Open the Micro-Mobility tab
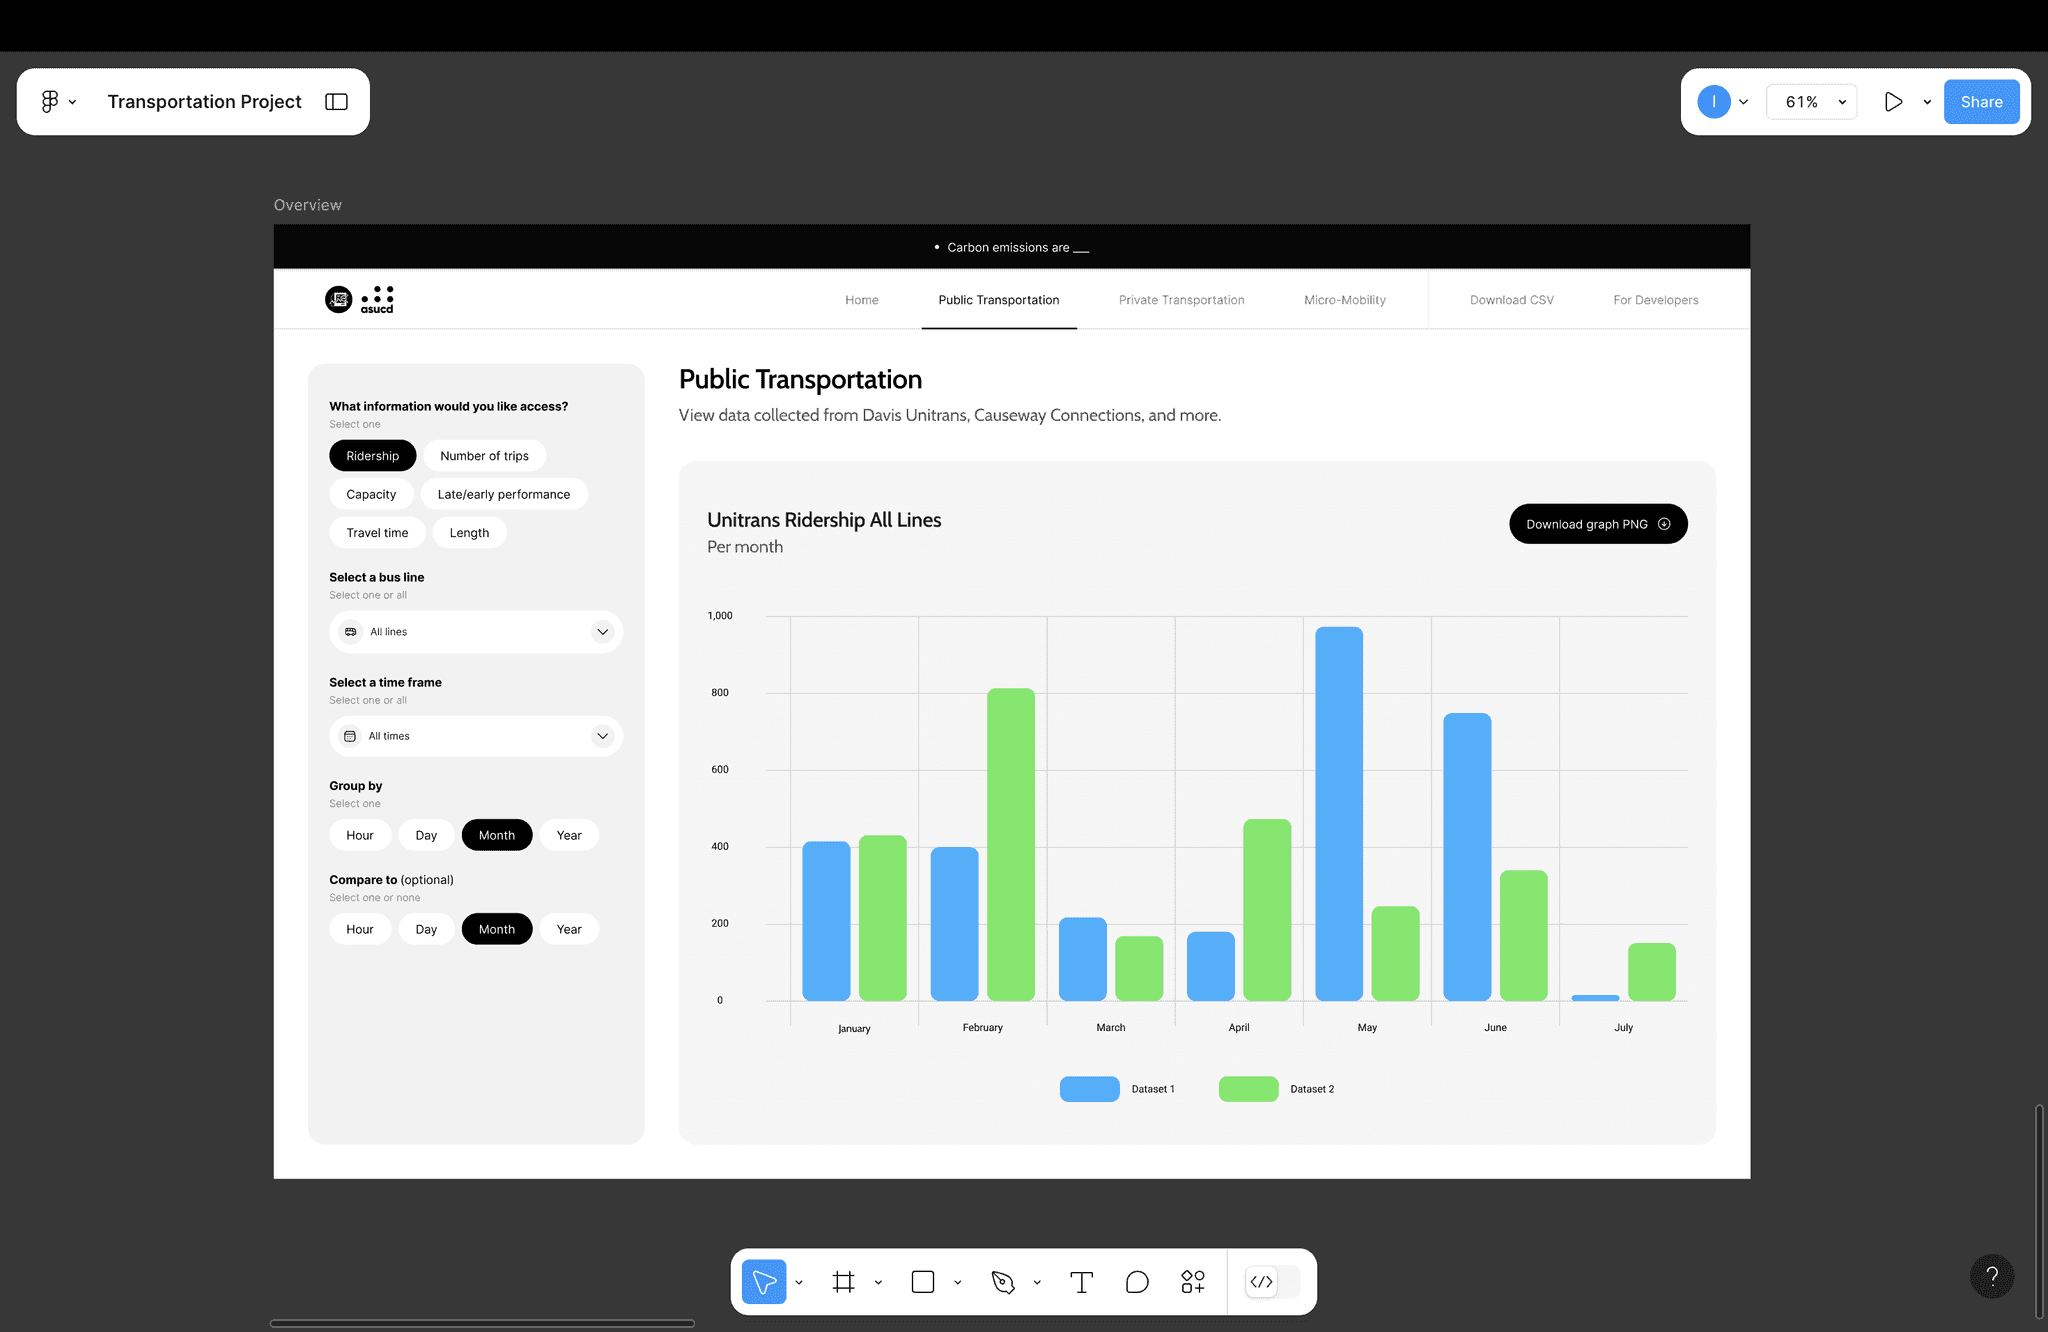The height and width of the screenshot is (1332, 2048). [x=1344, y=300]
